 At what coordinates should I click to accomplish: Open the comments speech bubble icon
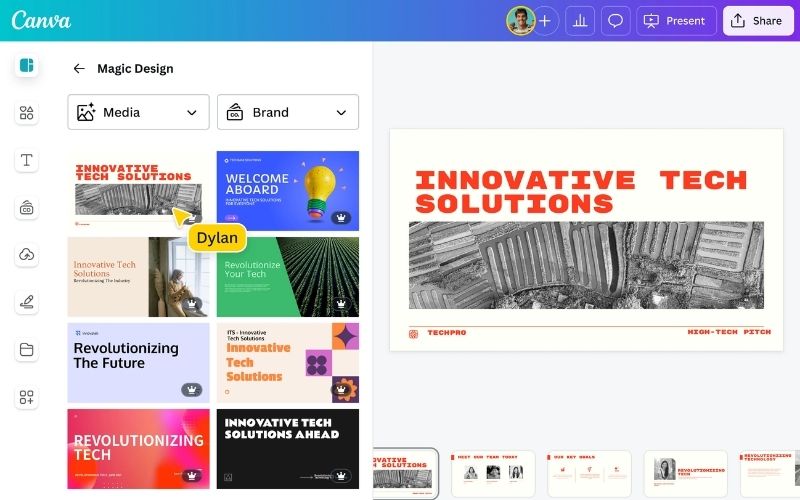pos(616,21)
